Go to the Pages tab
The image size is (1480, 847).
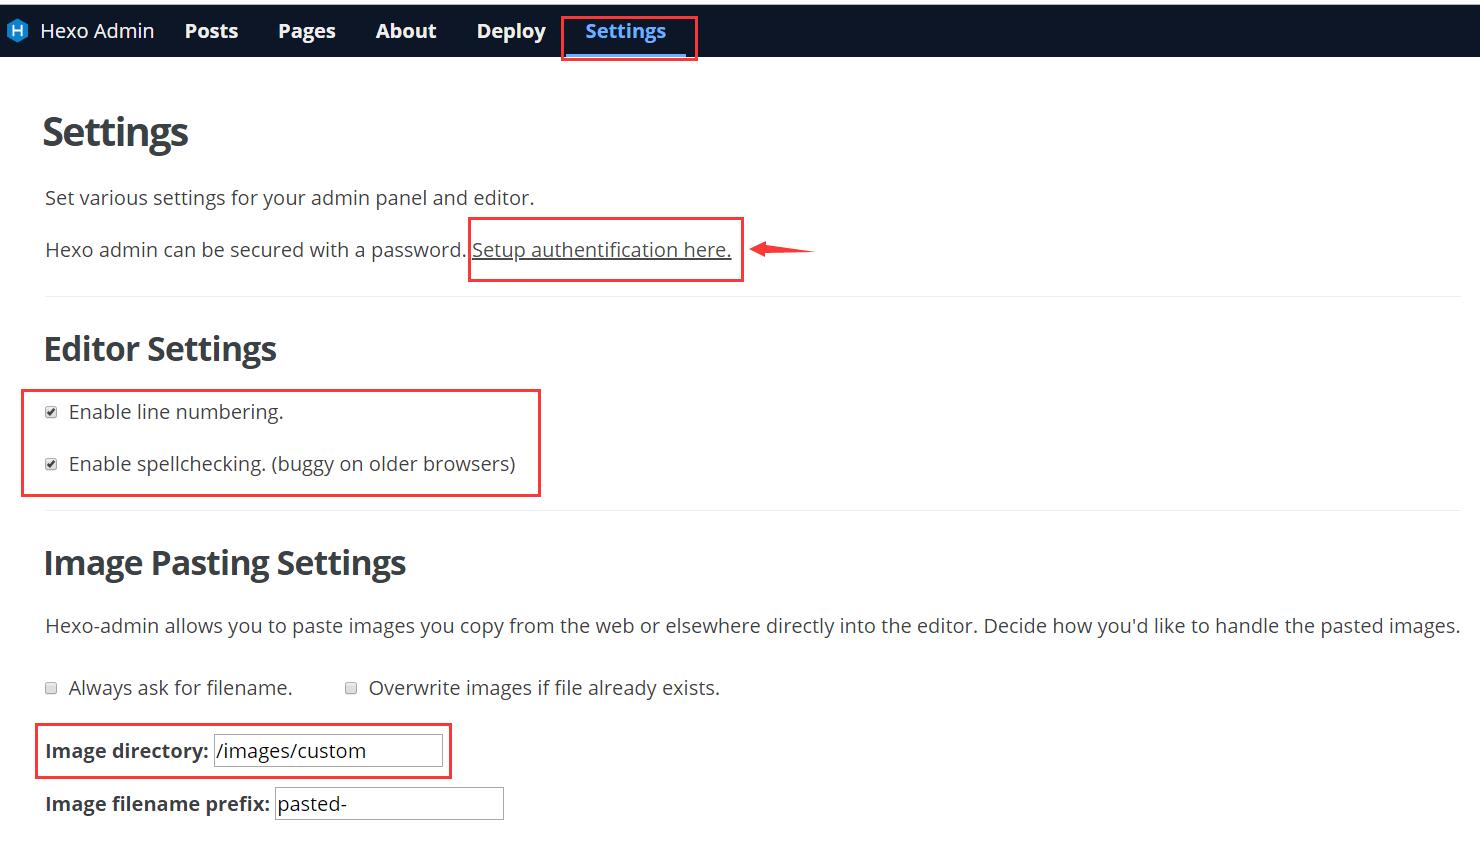306,31
